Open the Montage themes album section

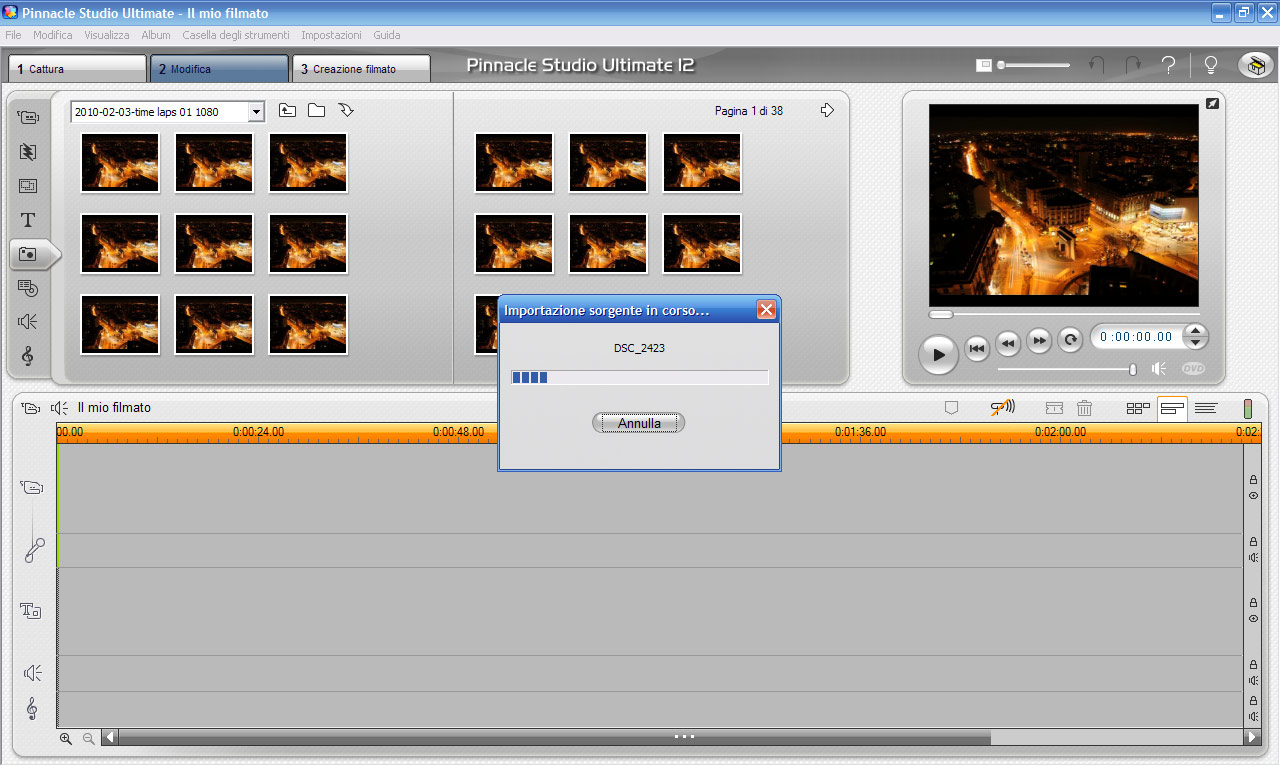[x=28, y=186]
